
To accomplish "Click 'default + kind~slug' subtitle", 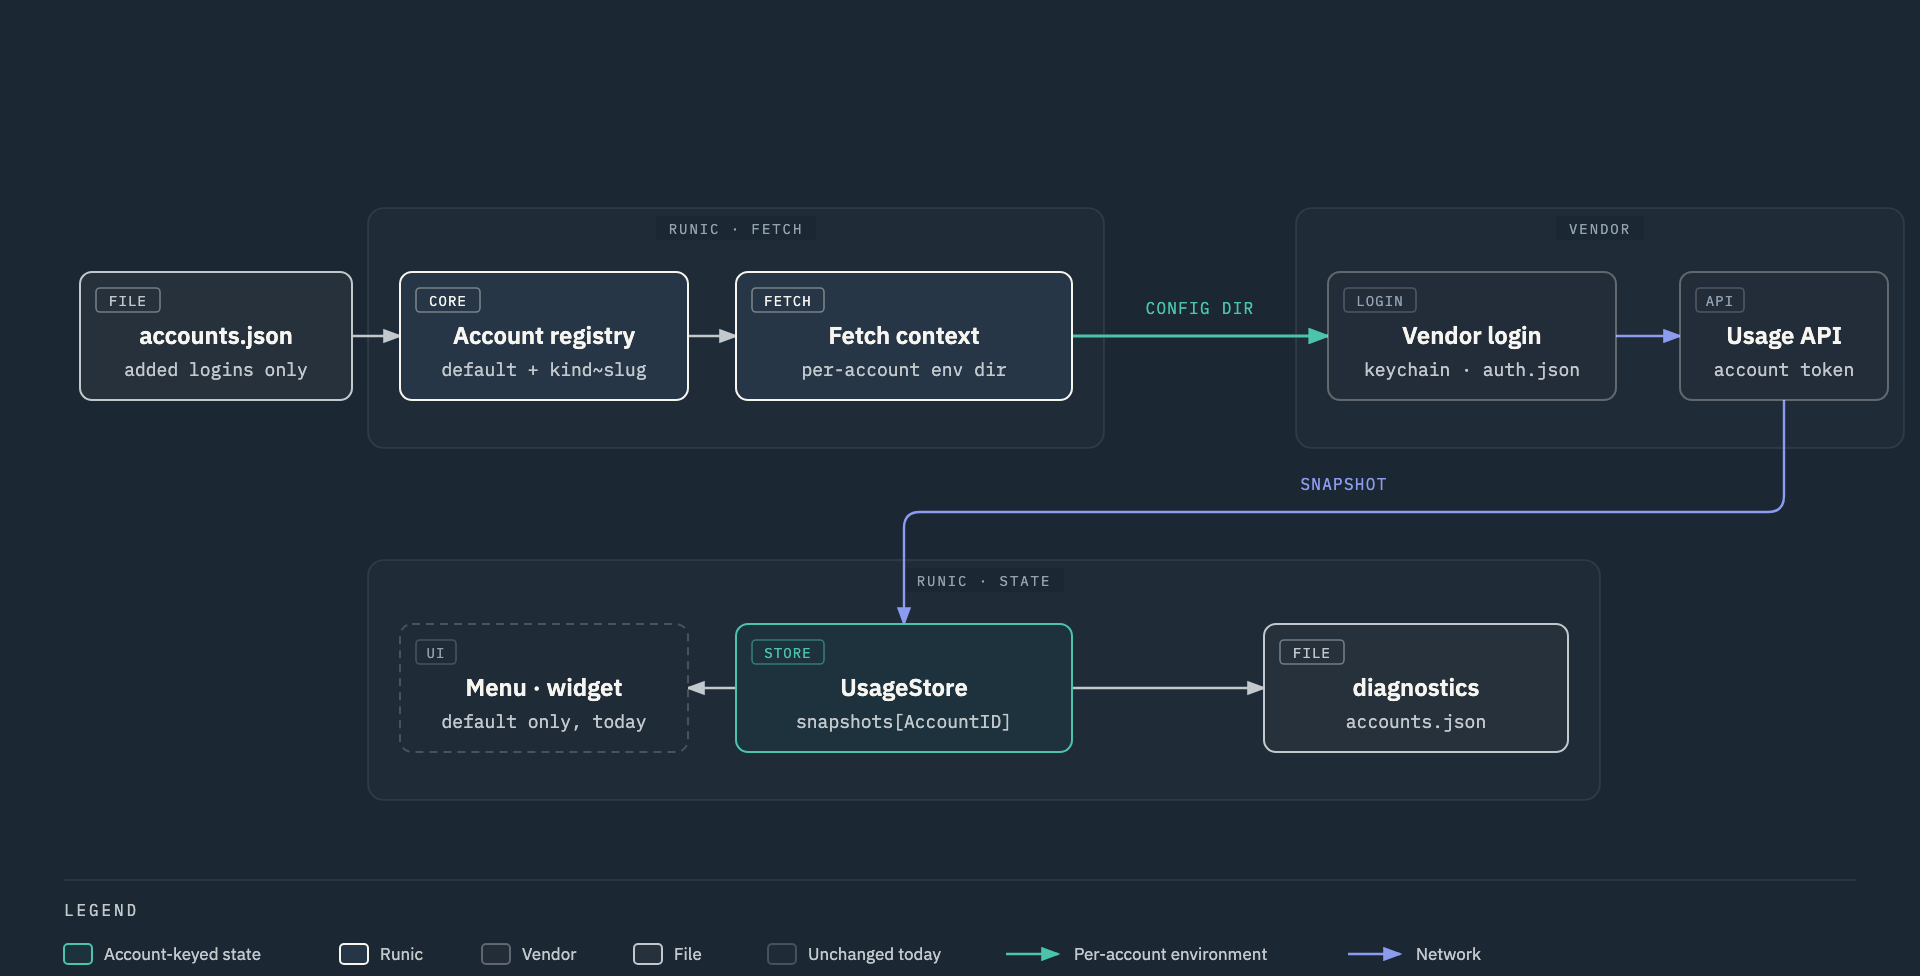I will (x=544, y=370).
